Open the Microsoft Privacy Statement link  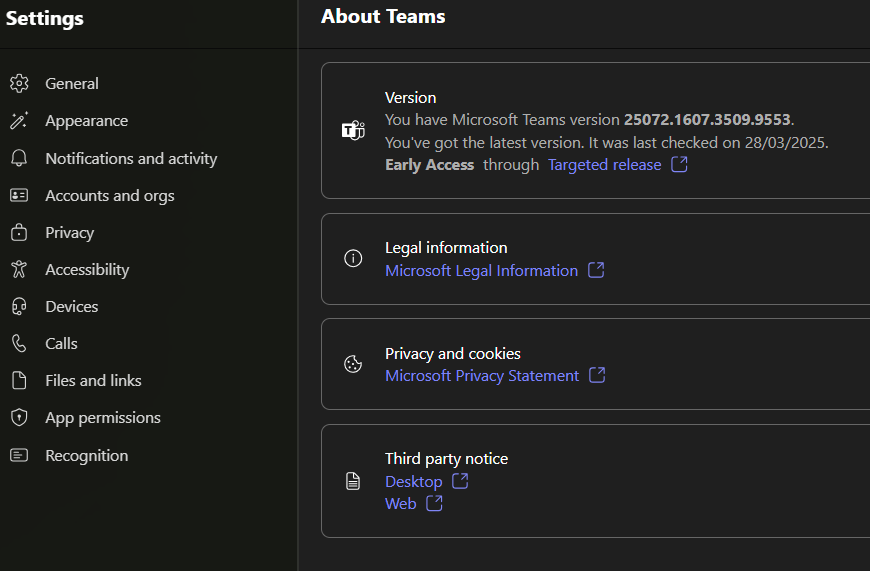(482, 376)
